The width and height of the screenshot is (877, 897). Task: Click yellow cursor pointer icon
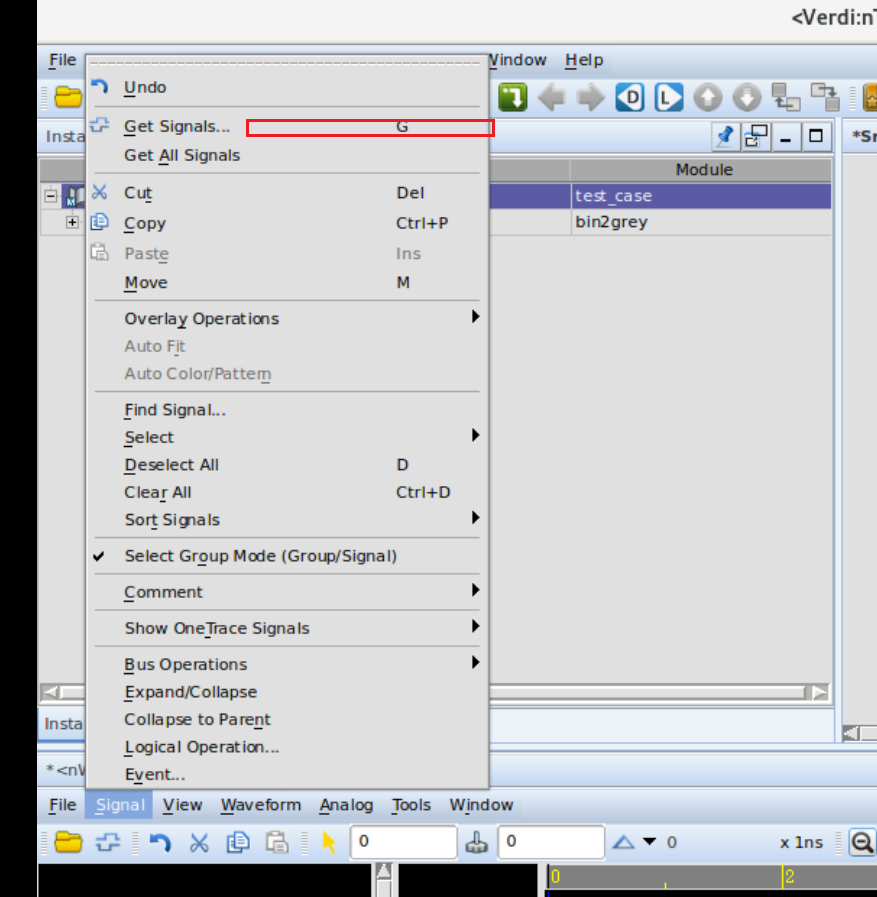pos(329,842)
